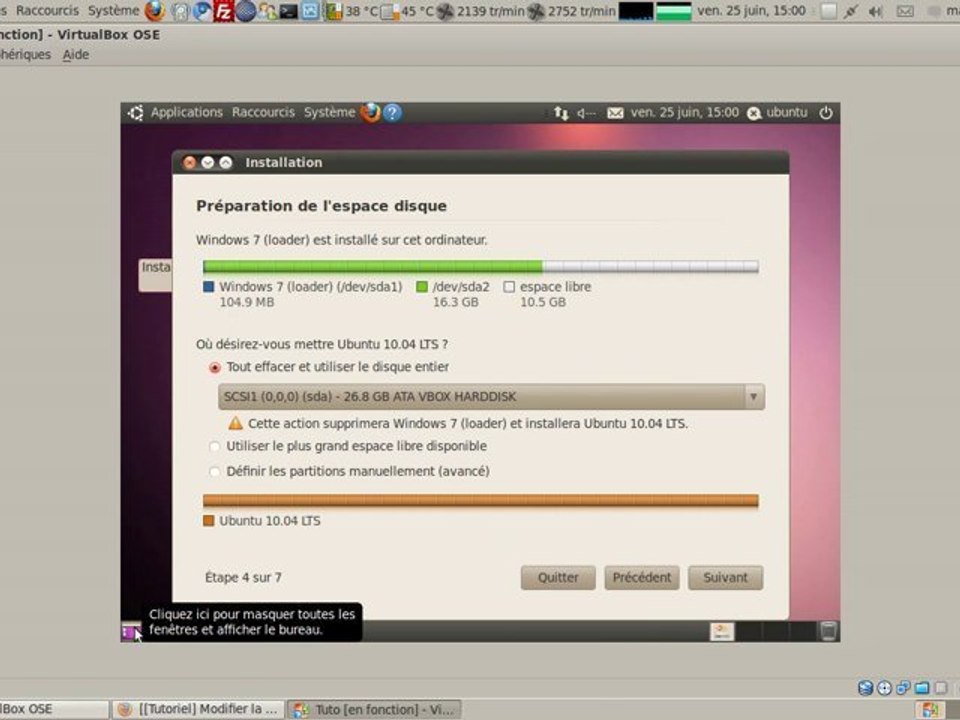Viewport: 960px width, 720px height.
Task: Click the Quitter button
Action: [558, 577]
